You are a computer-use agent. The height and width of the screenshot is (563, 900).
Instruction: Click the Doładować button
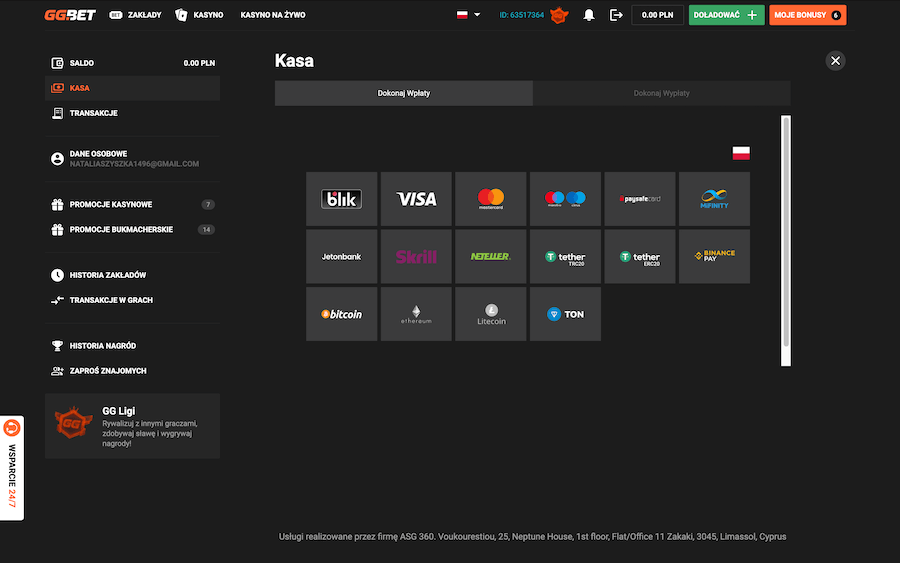[x=726, y=15]
